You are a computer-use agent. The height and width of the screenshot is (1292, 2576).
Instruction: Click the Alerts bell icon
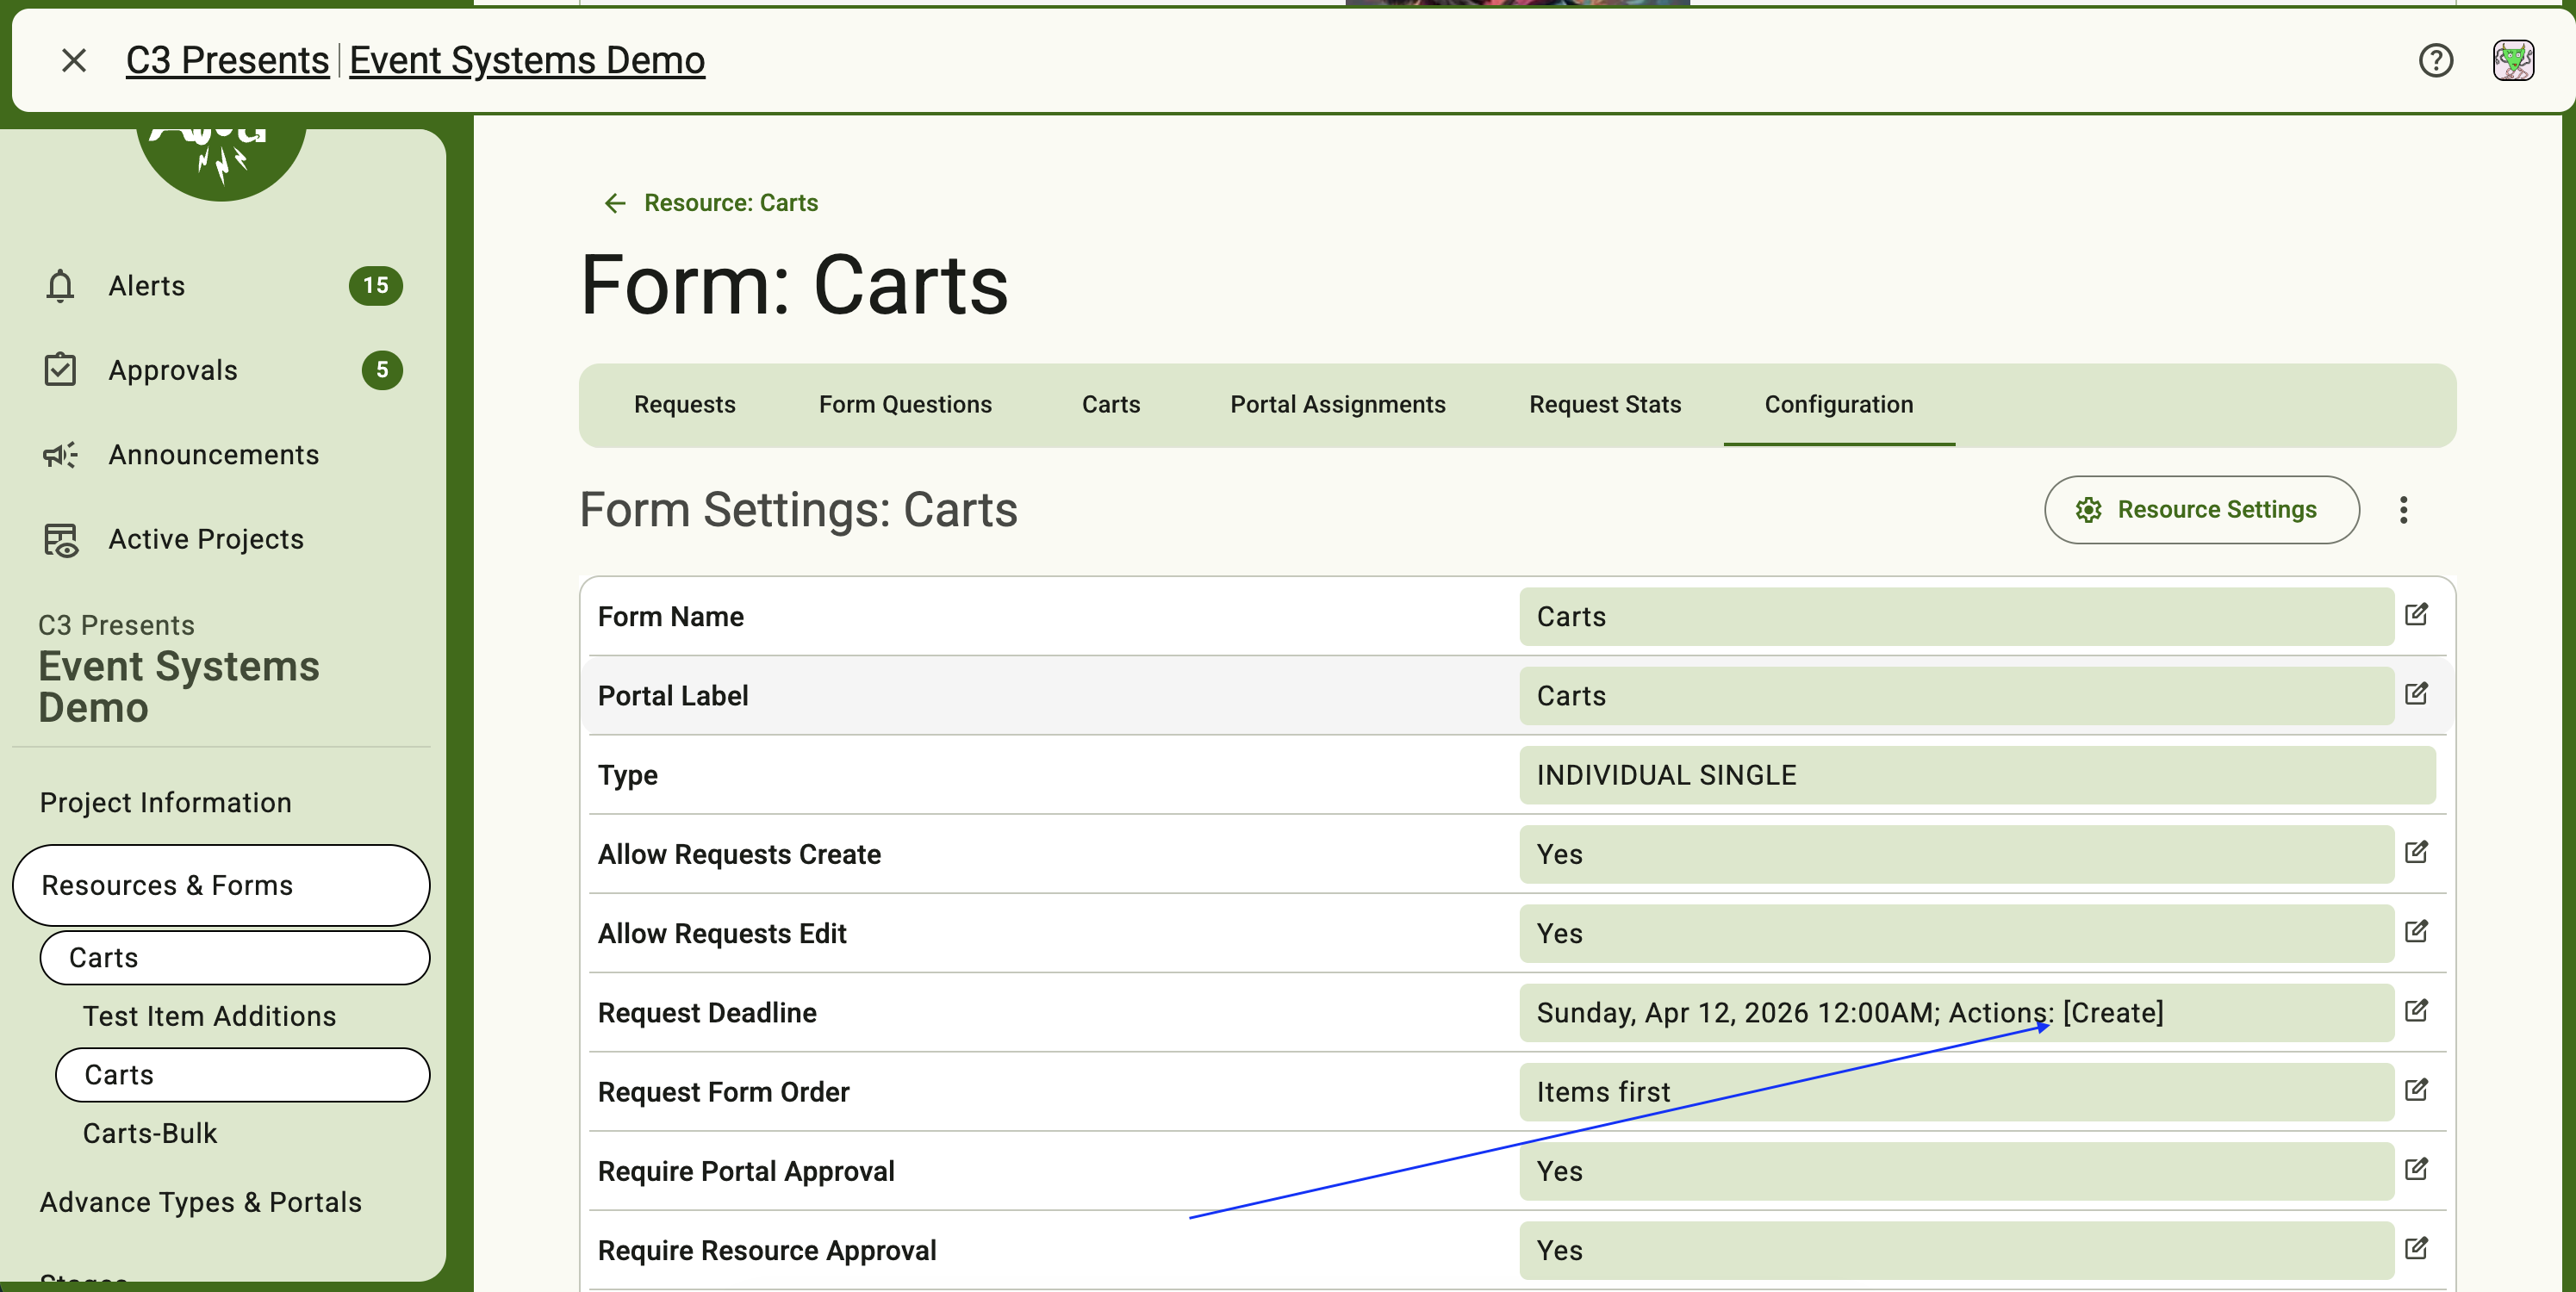click(60, 286)
